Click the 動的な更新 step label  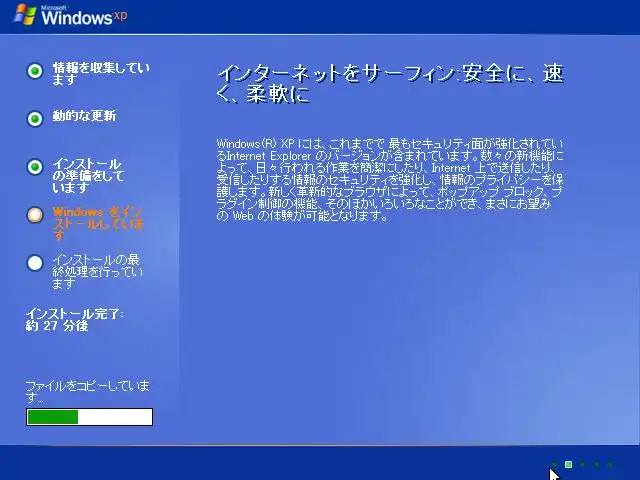click(x=84, y=116)
